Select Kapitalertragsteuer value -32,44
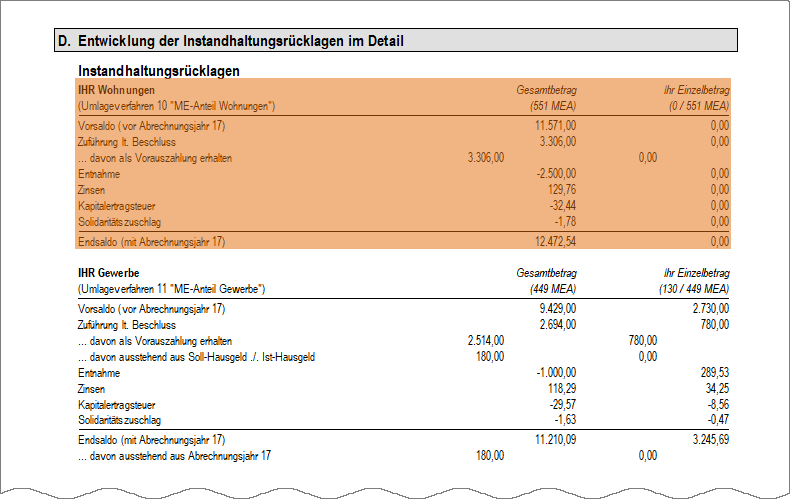Screen dimensions: 790x500 click(563, 206)
